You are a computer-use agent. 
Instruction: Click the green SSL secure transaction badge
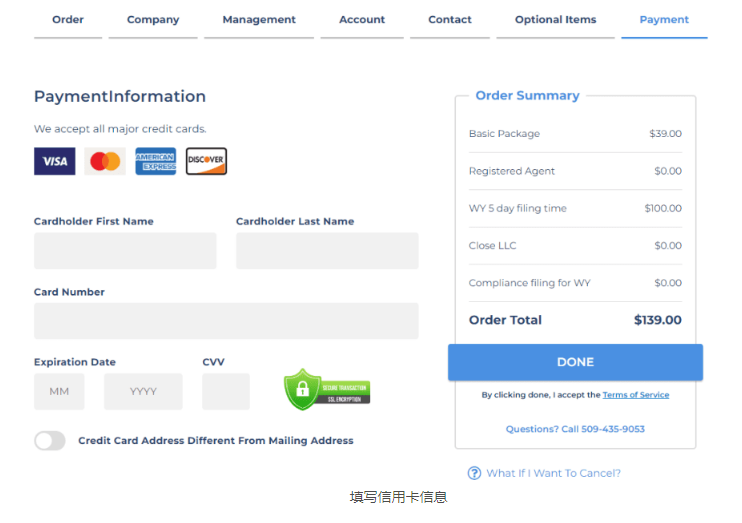click(326, 389)
